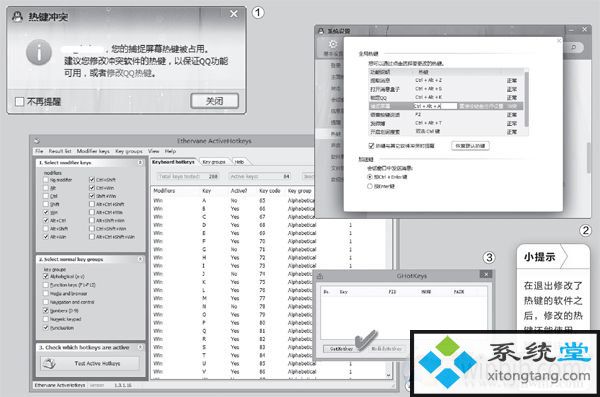Switch to the Key groups tab
Viewport: 600px width, 397px height.
coord(214,162)
